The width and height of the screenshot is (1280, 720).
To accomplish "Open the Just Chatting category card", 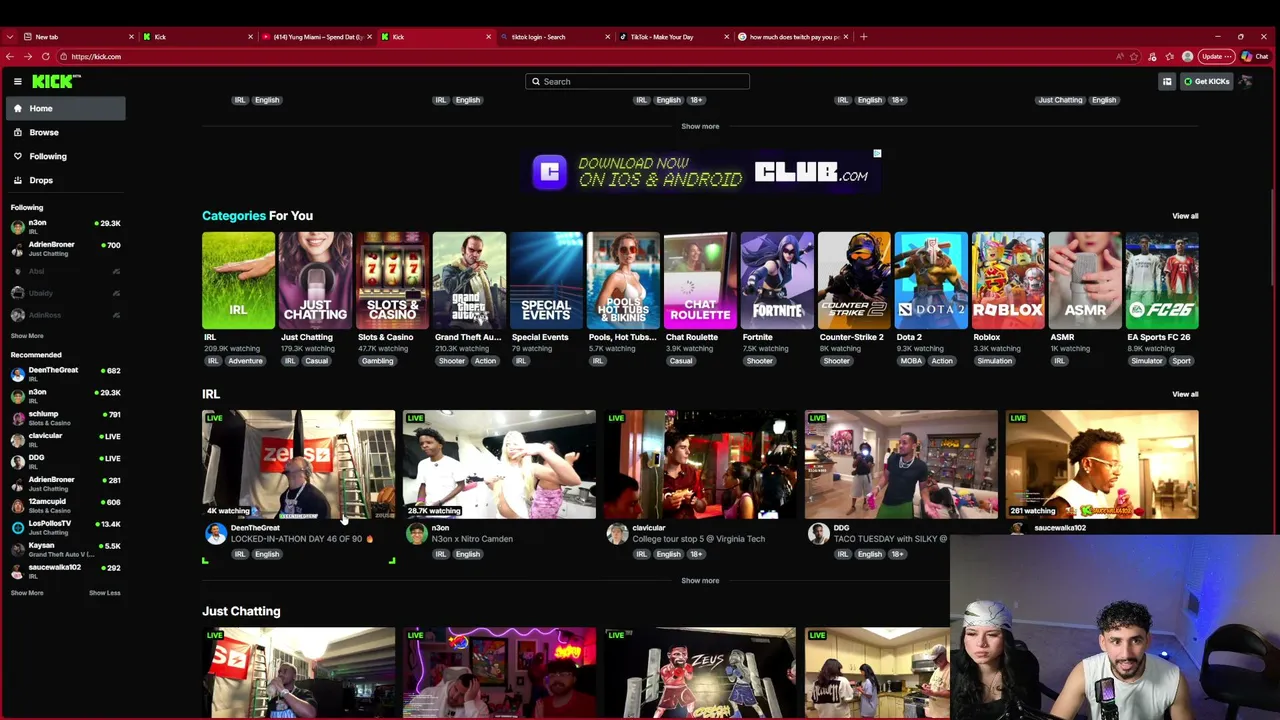I will coord(315,281).
